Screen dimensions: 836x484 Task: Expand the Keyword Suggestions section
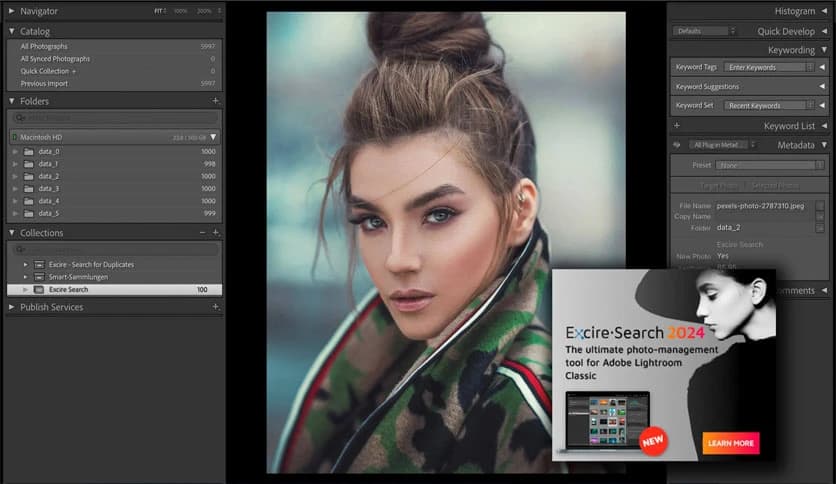click(x=822, y=86)
